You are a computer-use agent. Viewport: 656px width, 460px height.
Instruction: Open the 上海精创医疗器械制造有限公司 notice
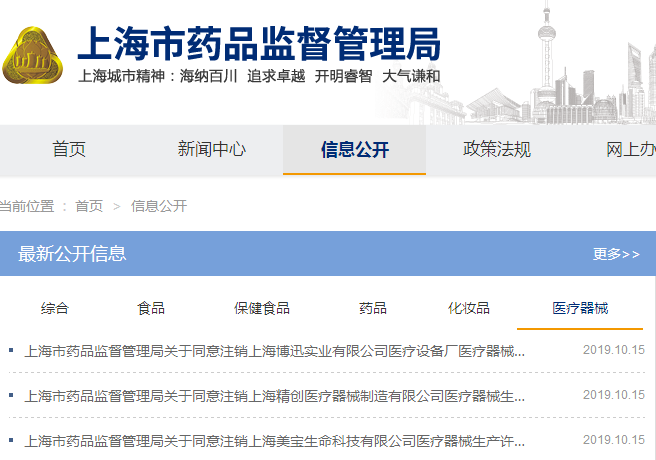[274, 396]
